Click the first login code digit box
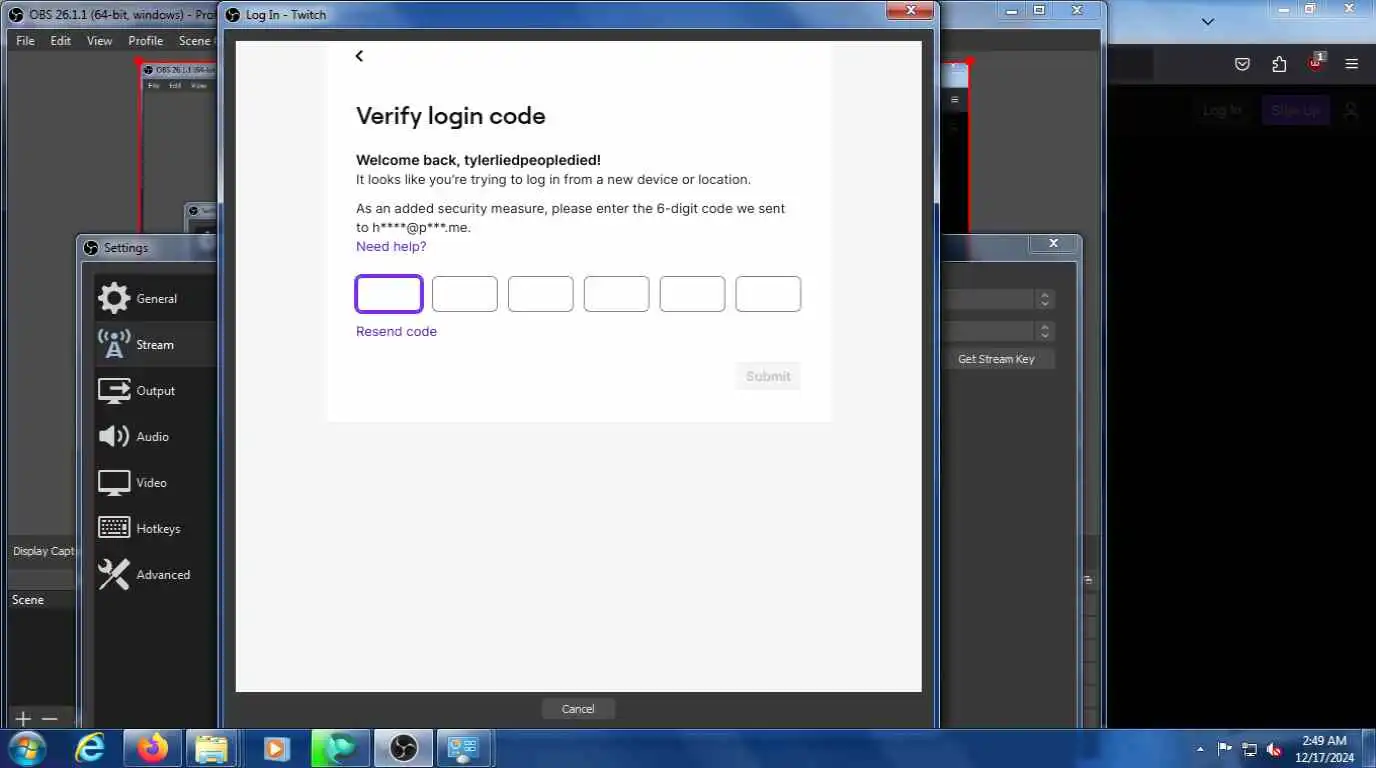Viewport: 1376px width, 768px height. coord(389,294)
